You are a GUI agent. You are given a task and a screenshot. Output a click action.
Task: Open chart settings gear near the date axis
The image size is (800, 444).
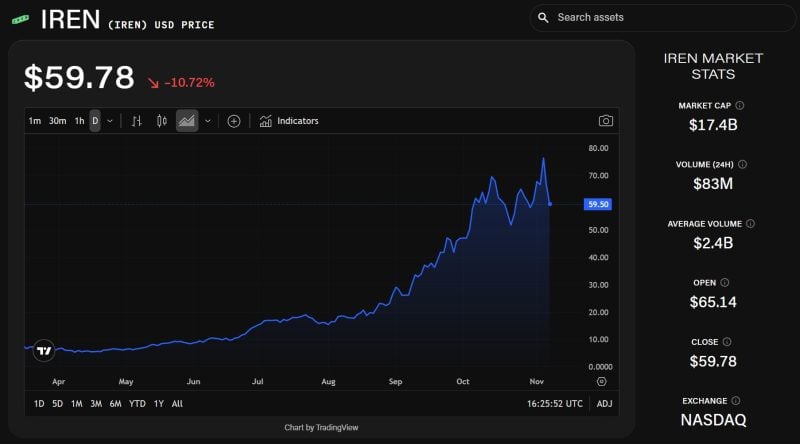tap(601, 381)
